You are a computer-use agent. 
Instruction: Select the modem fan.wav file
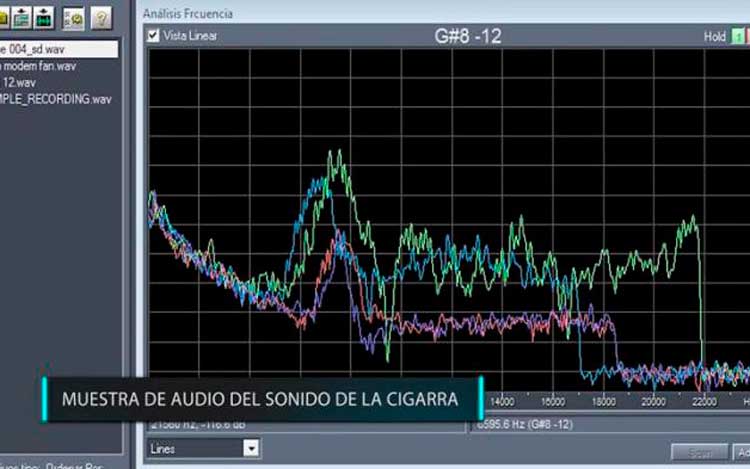pos(38,66)
